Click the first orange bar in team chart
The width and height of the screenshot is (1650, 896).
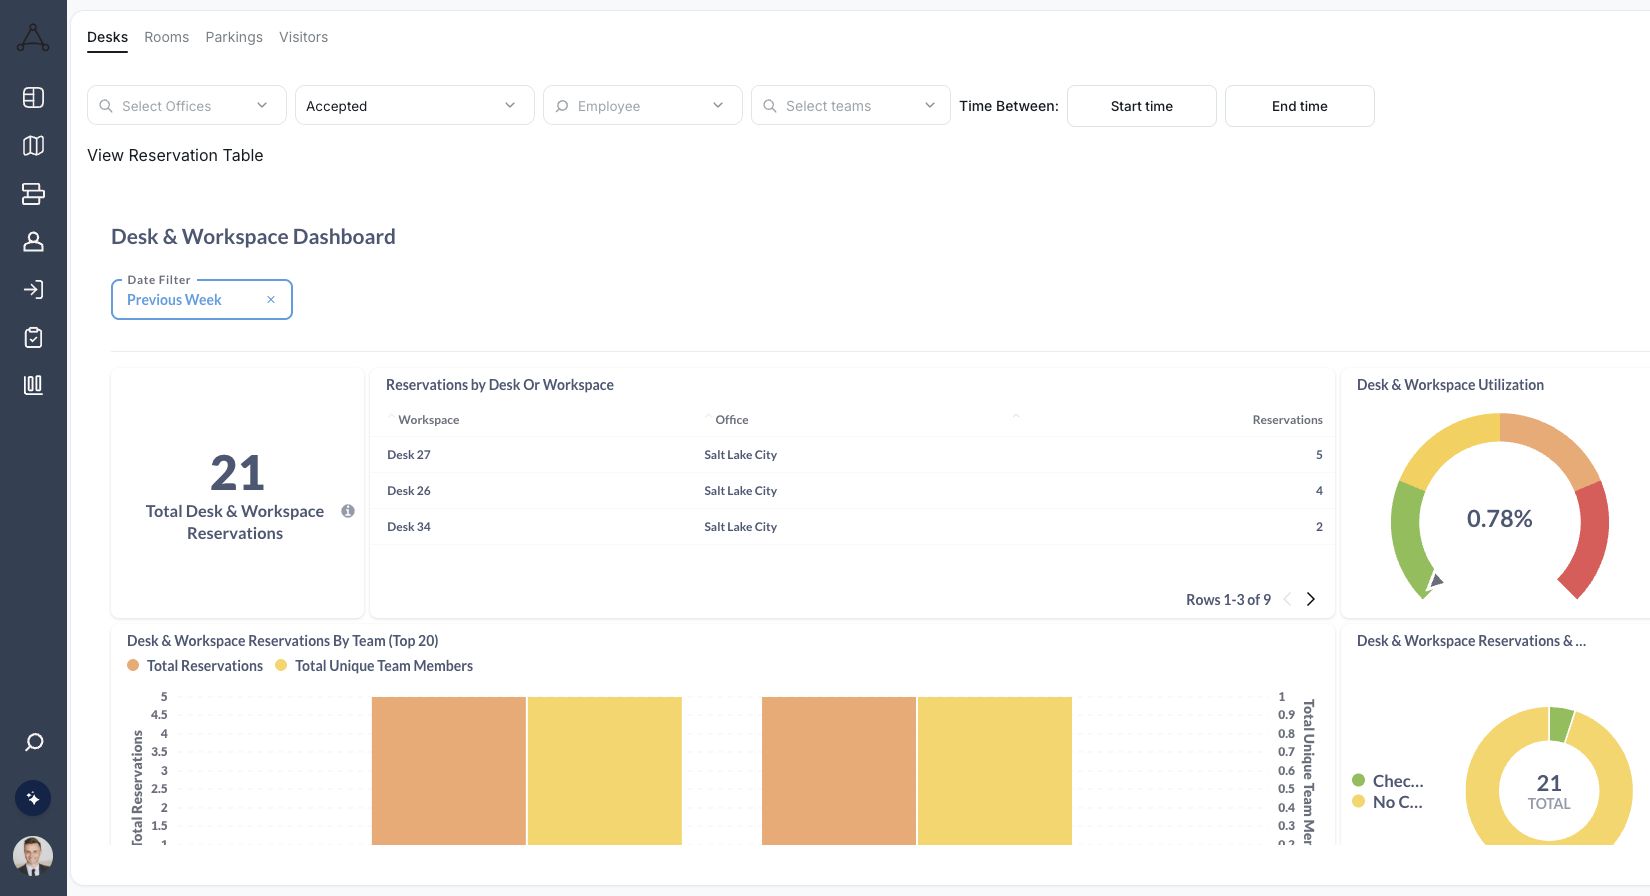pos(449,771)
